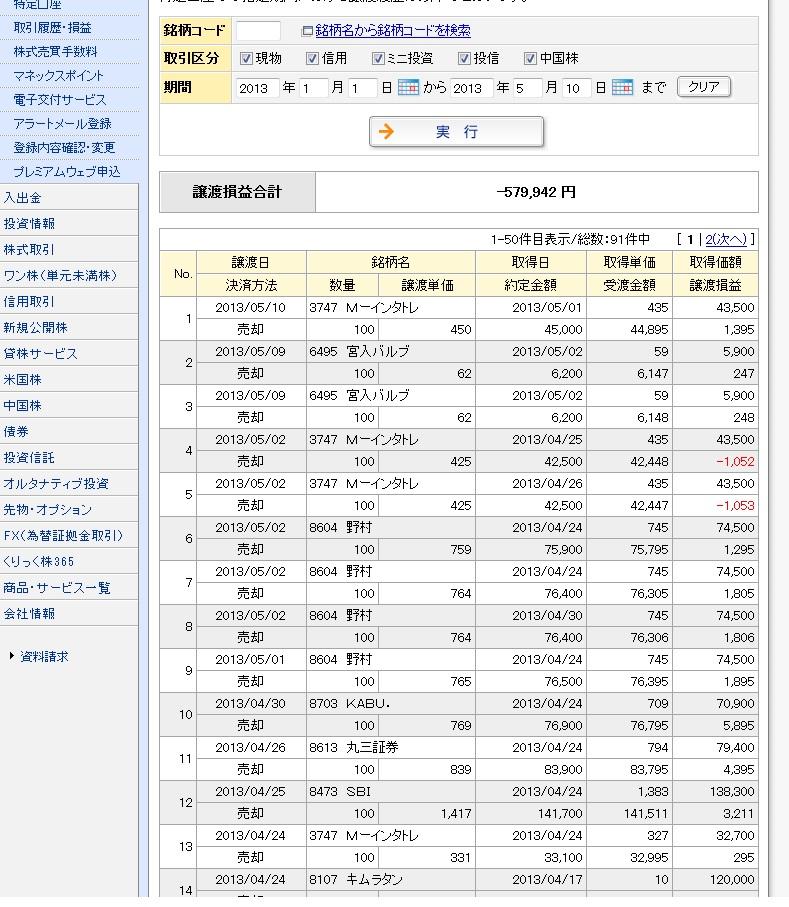Click the total −579,942 円 value

(x=536, y=192)
